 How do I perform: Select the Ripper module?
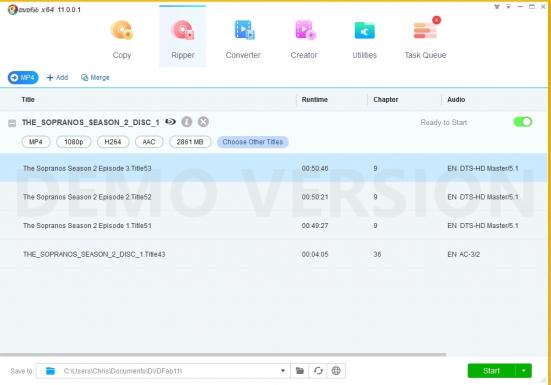click(x=183, y=37)
